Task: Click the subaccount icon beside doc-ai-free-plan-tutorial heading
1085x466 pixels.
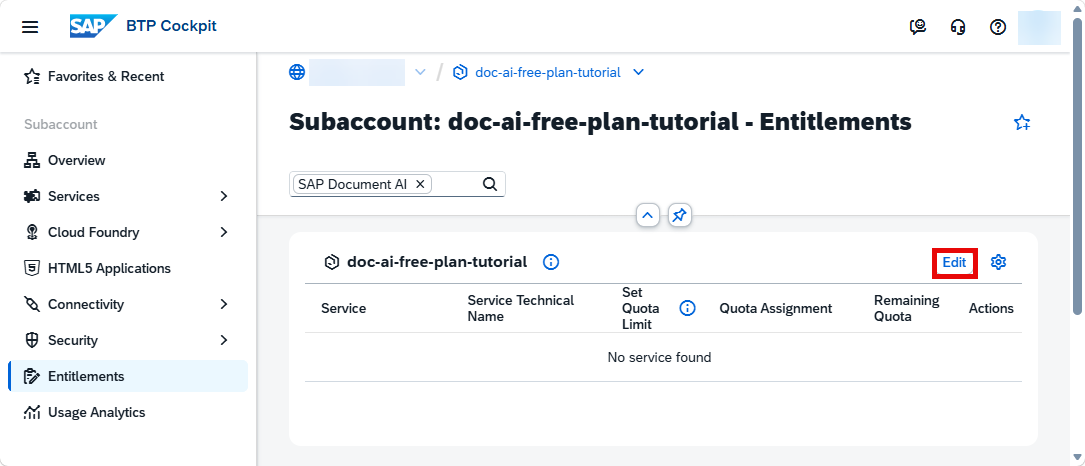Action: 331,262
